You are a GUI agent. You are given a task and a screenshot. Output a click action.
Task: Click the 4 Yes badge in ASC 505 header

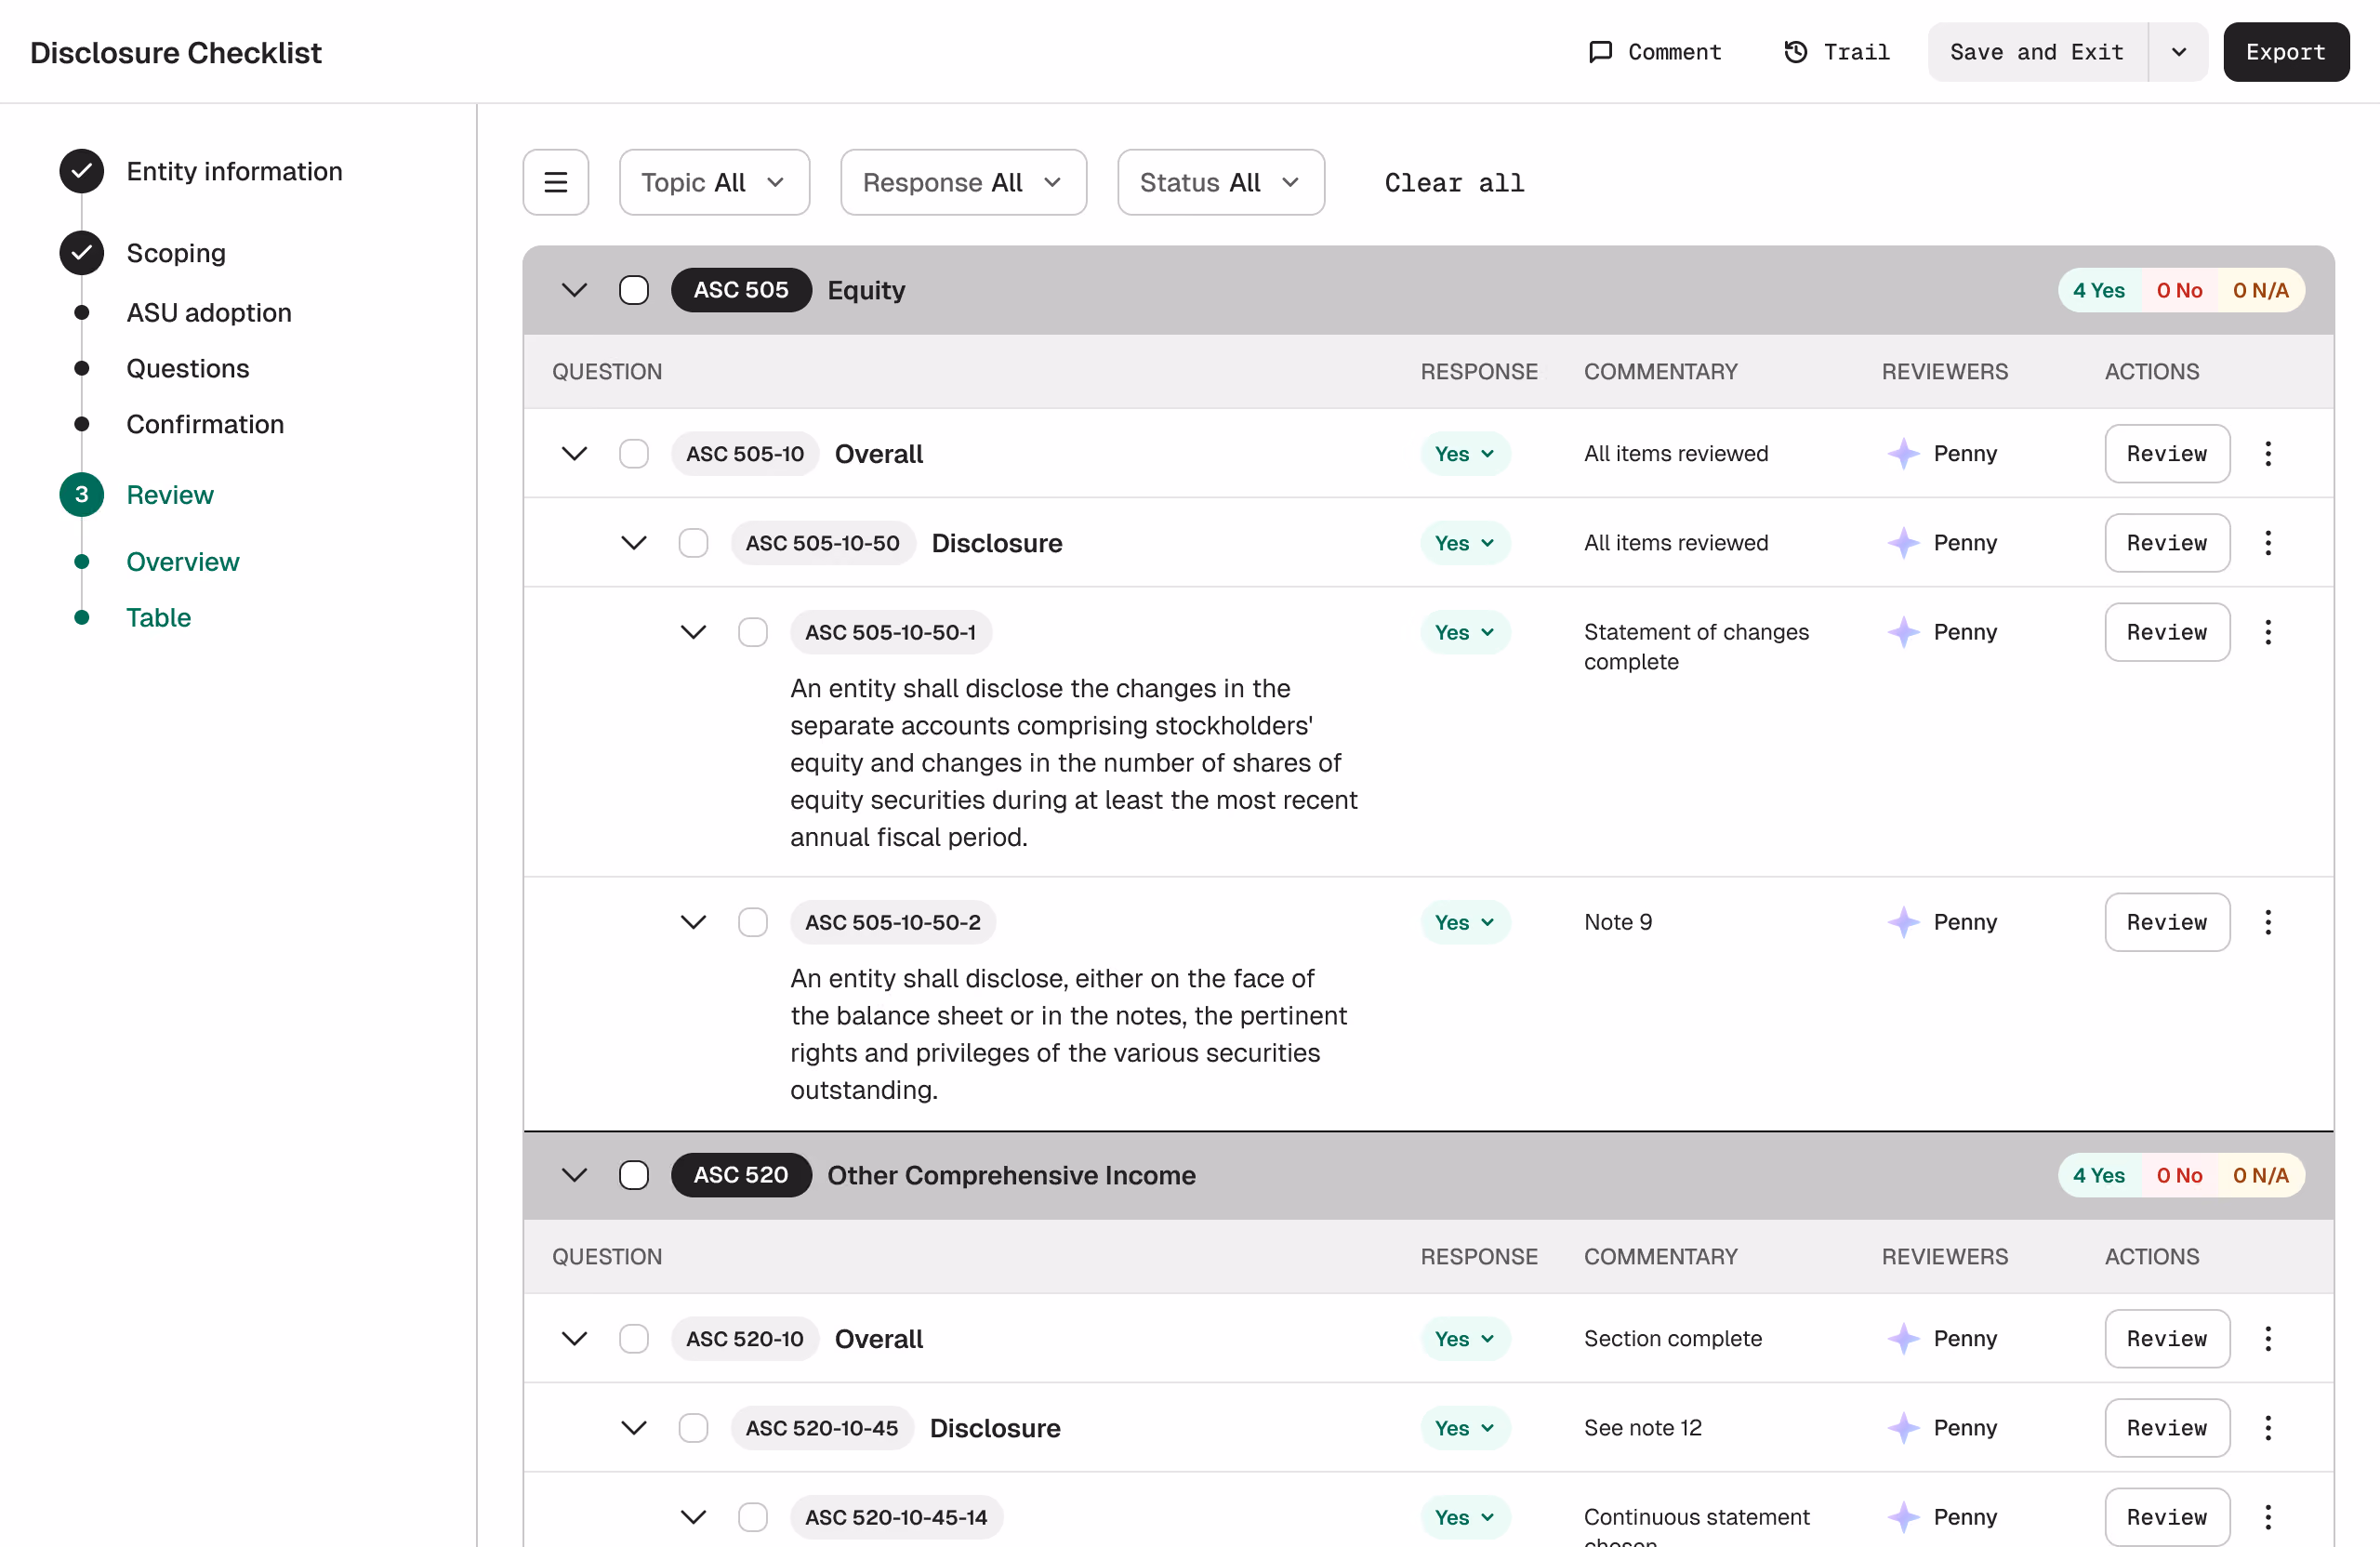click(x=2099, y=290)
